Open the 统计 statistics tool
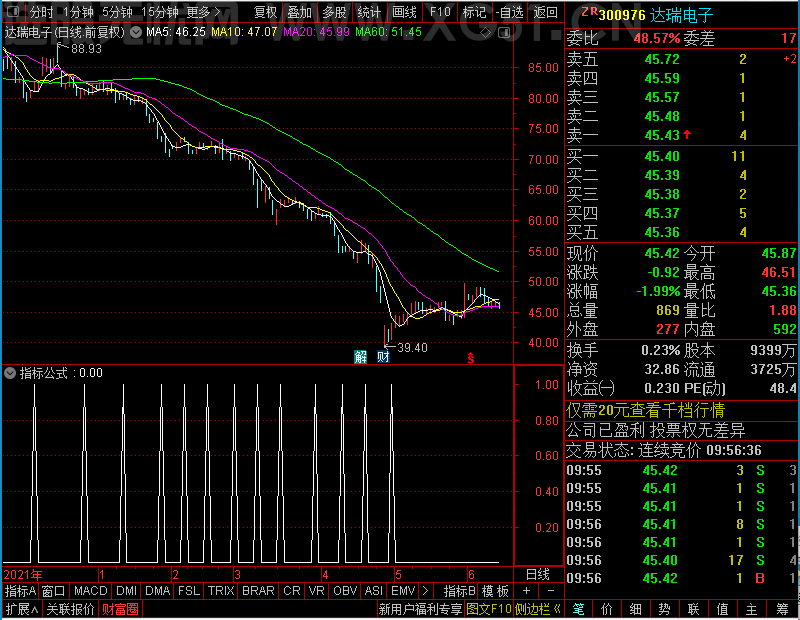This screenshot has width=800, height=620. click(x=369, y=12)
